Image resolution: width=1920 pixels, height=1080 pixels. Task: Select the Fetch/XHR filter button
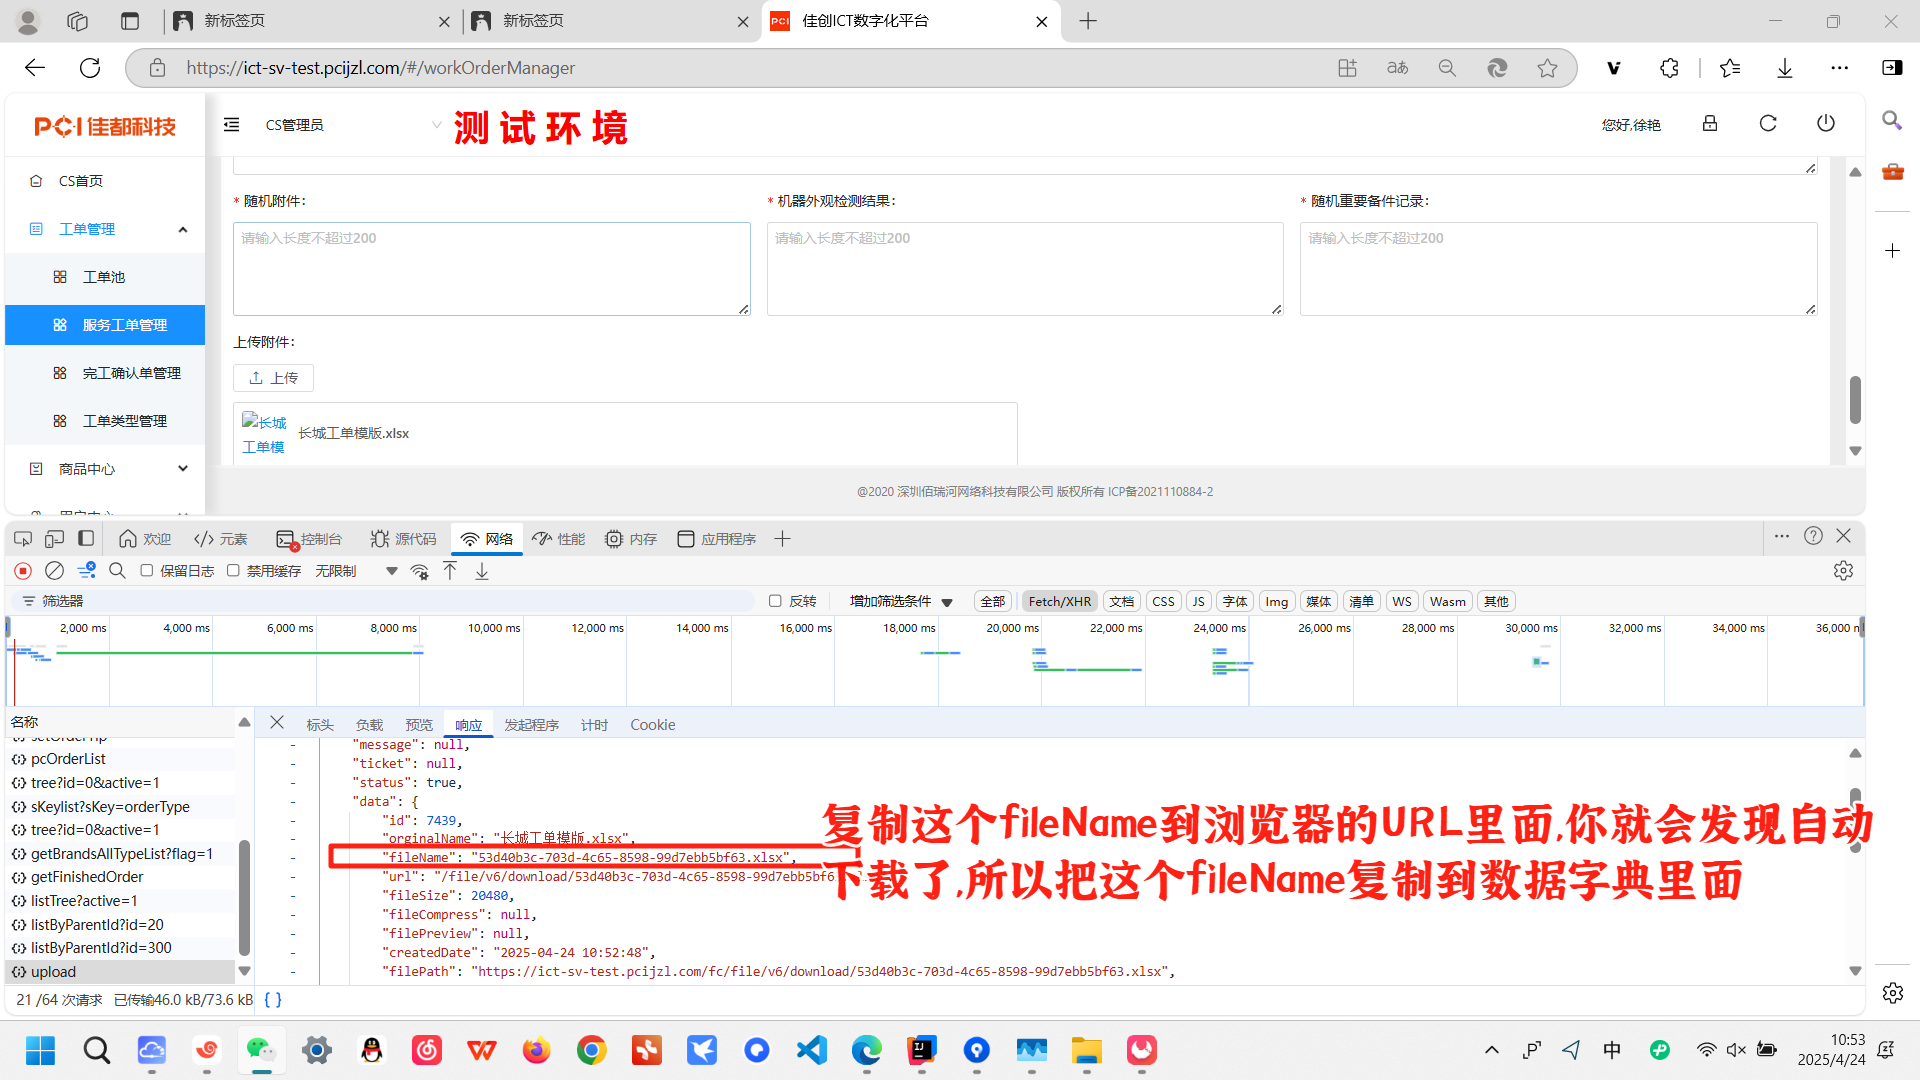(x=1059, y=601)
